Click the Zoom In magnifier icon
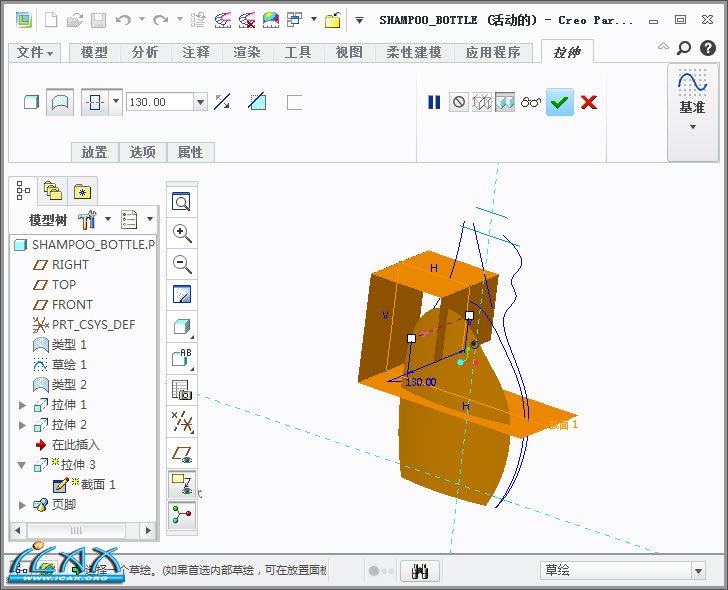This screenshot has width=728, height=590. pos(182,233)
